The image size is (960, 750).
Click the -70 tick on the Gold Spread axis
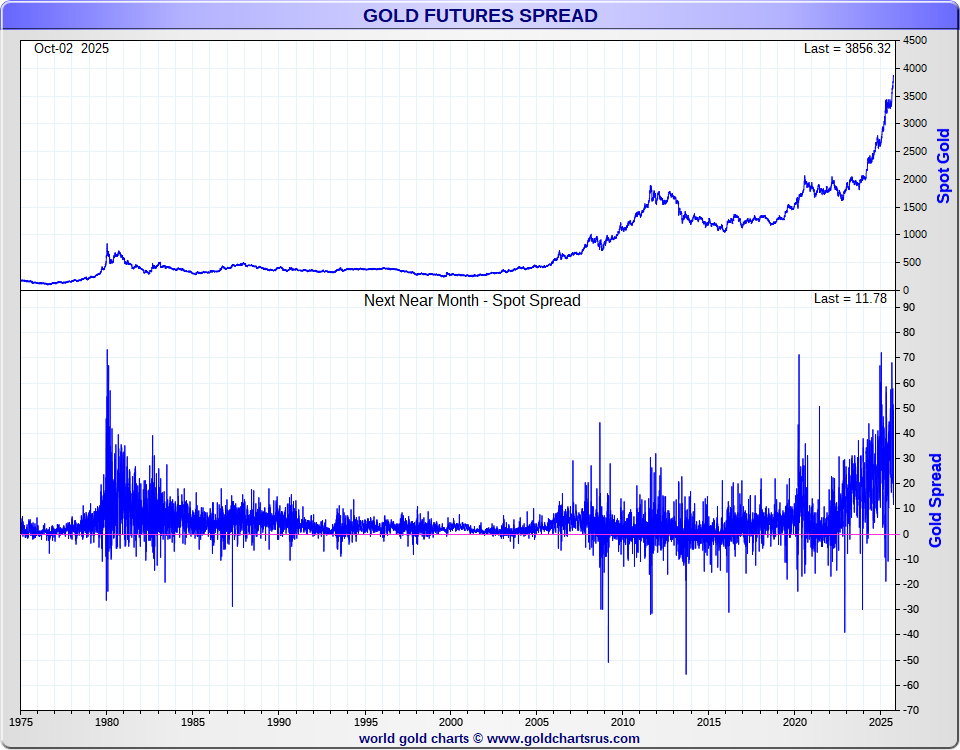coord(910,710)
